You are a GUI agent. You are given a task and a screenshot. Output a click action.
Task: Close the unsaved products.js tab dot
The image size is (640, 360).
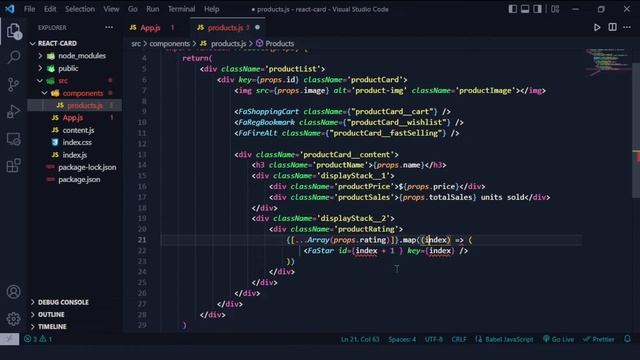click(257, 27)
